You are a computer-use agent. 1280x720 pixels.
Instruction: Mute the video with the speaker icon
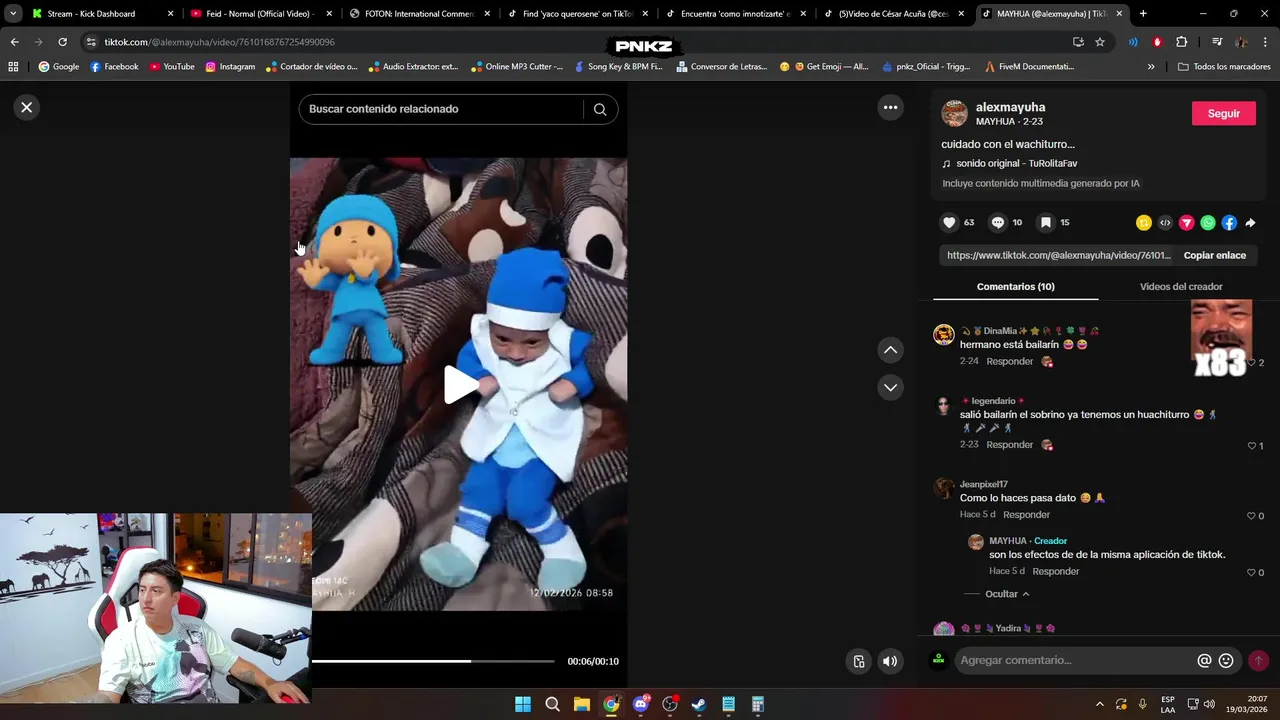tap(889, 661)
